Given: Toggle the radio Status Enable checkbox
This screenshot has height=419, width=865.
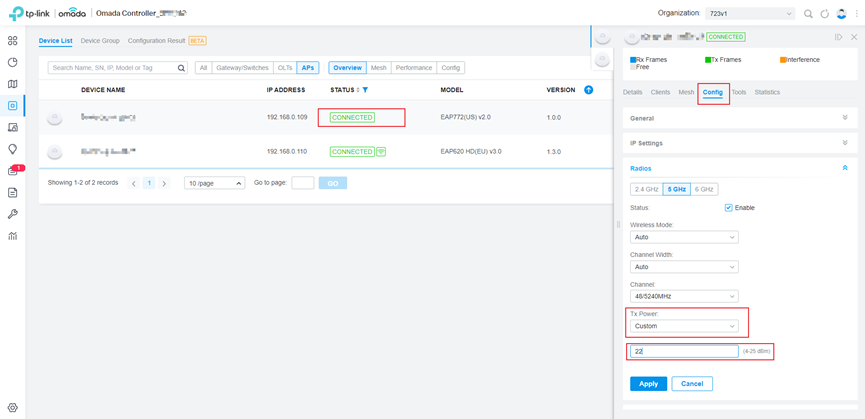Looking at the screenshot, I should 728,208.
